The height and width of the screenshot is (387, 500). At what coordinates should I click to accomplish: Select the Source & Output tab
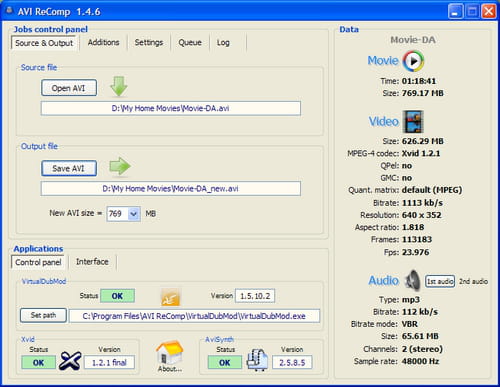[x=44, y=43]
